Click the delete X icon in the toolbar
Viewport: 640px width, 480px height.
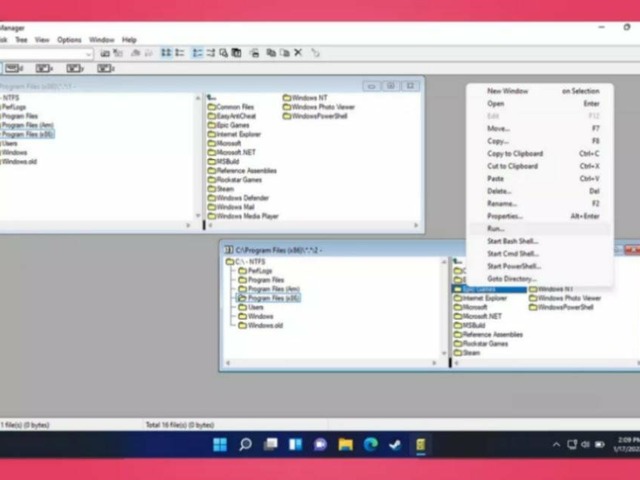298,53
